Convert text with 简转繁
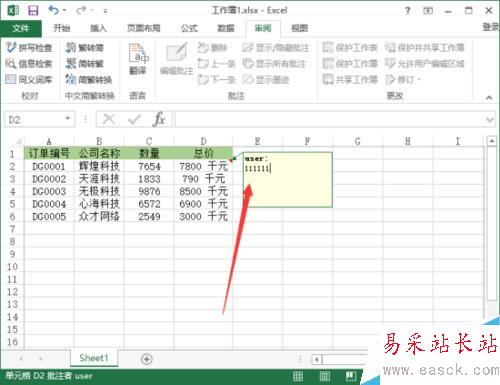This screenshot has height=385, width=500. (x=85, y=63)
